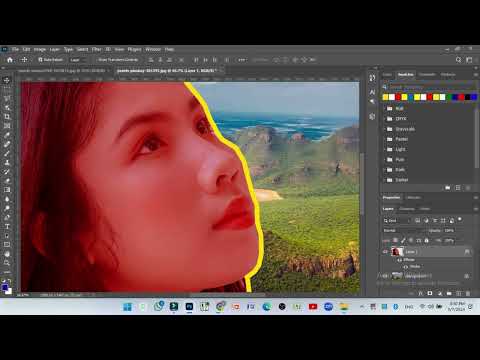Image resolution: width=480 pixels, height=360 pixels.
Task: Select the Eyedropper tool
Action: tap(7, 135)
